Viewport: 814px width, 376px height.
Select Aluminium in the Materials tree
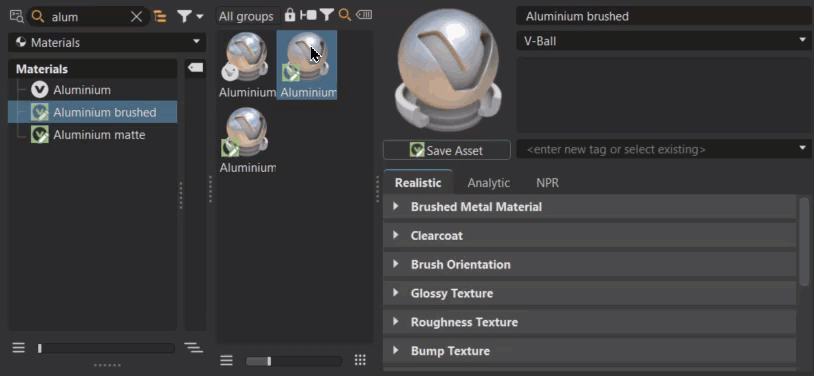point(82,90)
